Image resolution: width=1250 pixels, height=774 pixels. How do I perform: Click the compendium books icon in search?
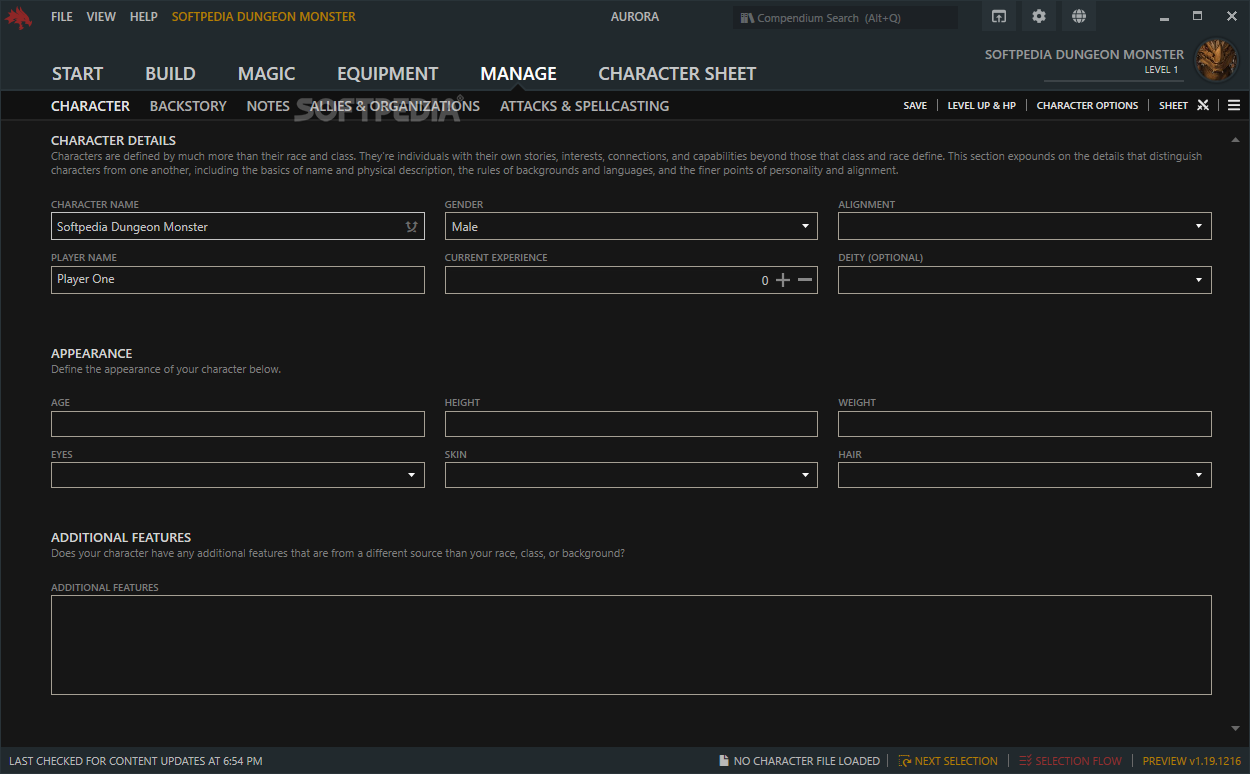(x=747, y=18)
